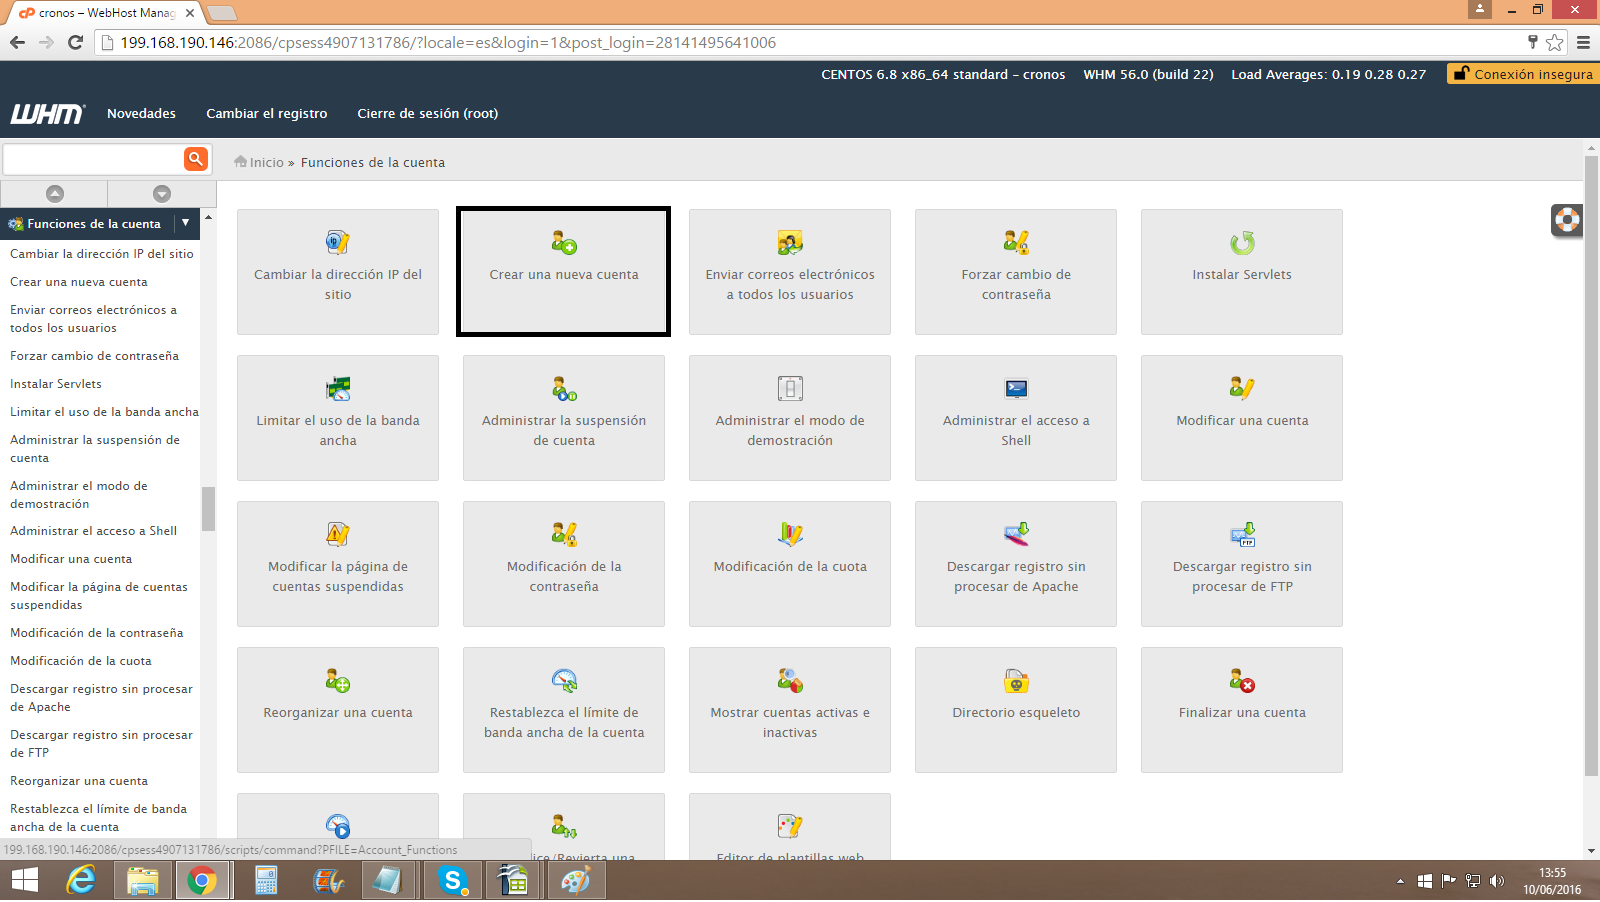The image size is (1600, 902).
Task: Click Modificar una cuenta in the sidebar
Action: 71,559
